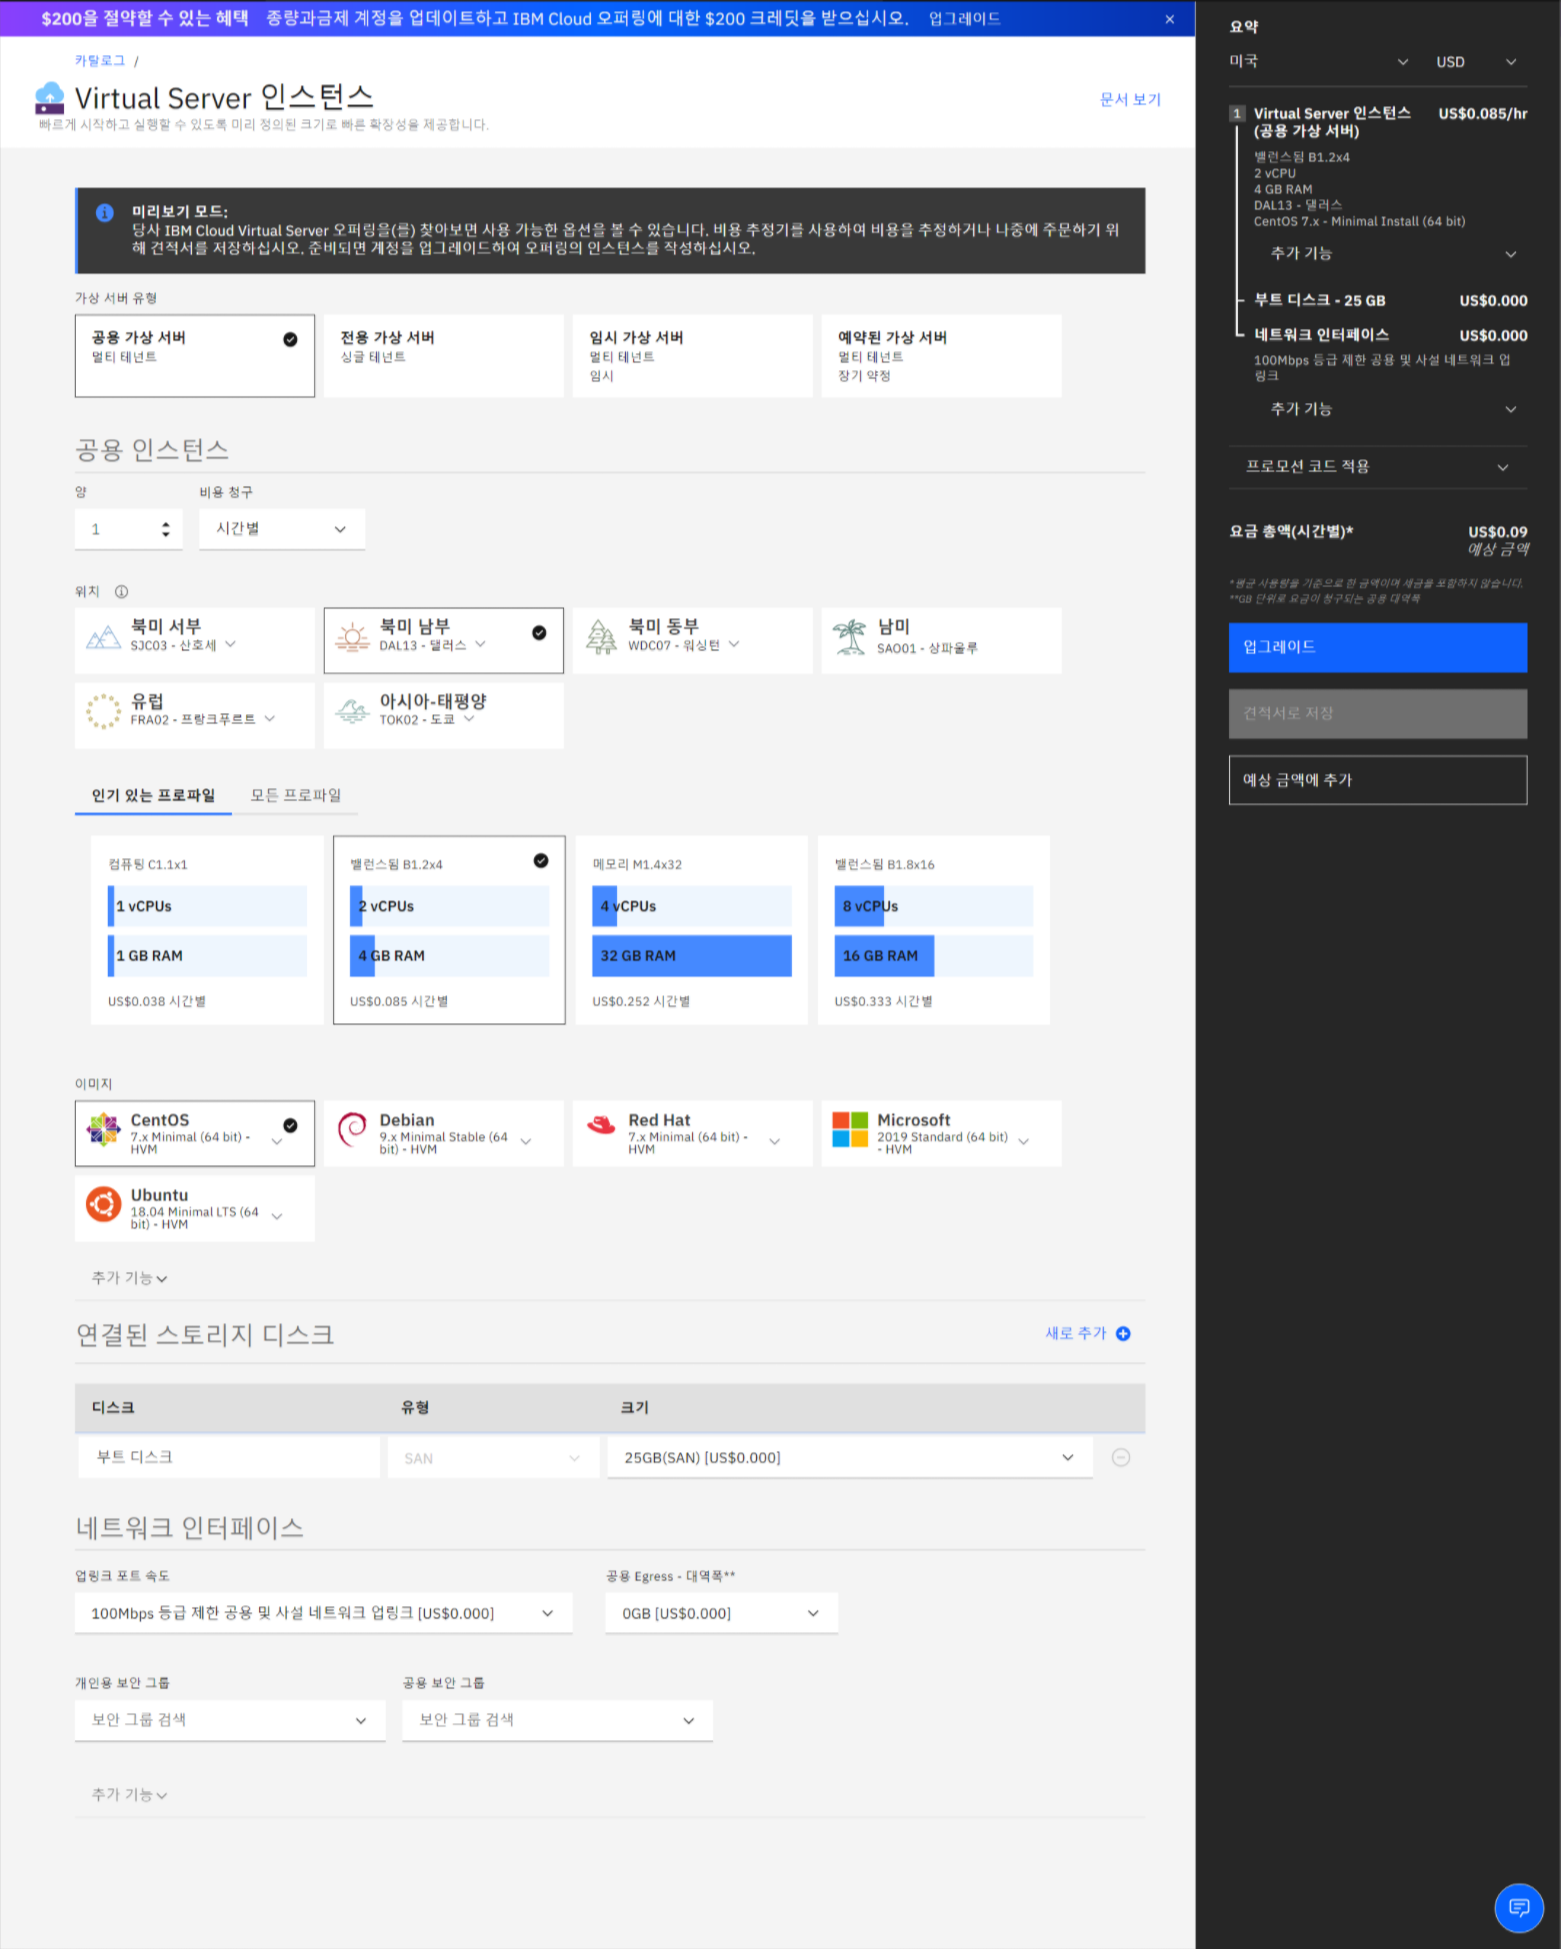Select the 남미 SAO01 상파울루 location
The image size is (1561, 1949).
point(942,641)
